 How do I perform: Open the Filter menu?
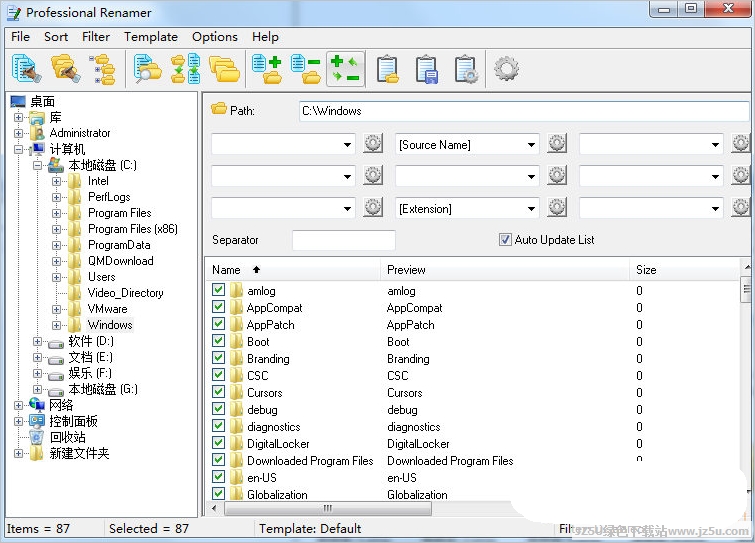(x=96, y=37)
